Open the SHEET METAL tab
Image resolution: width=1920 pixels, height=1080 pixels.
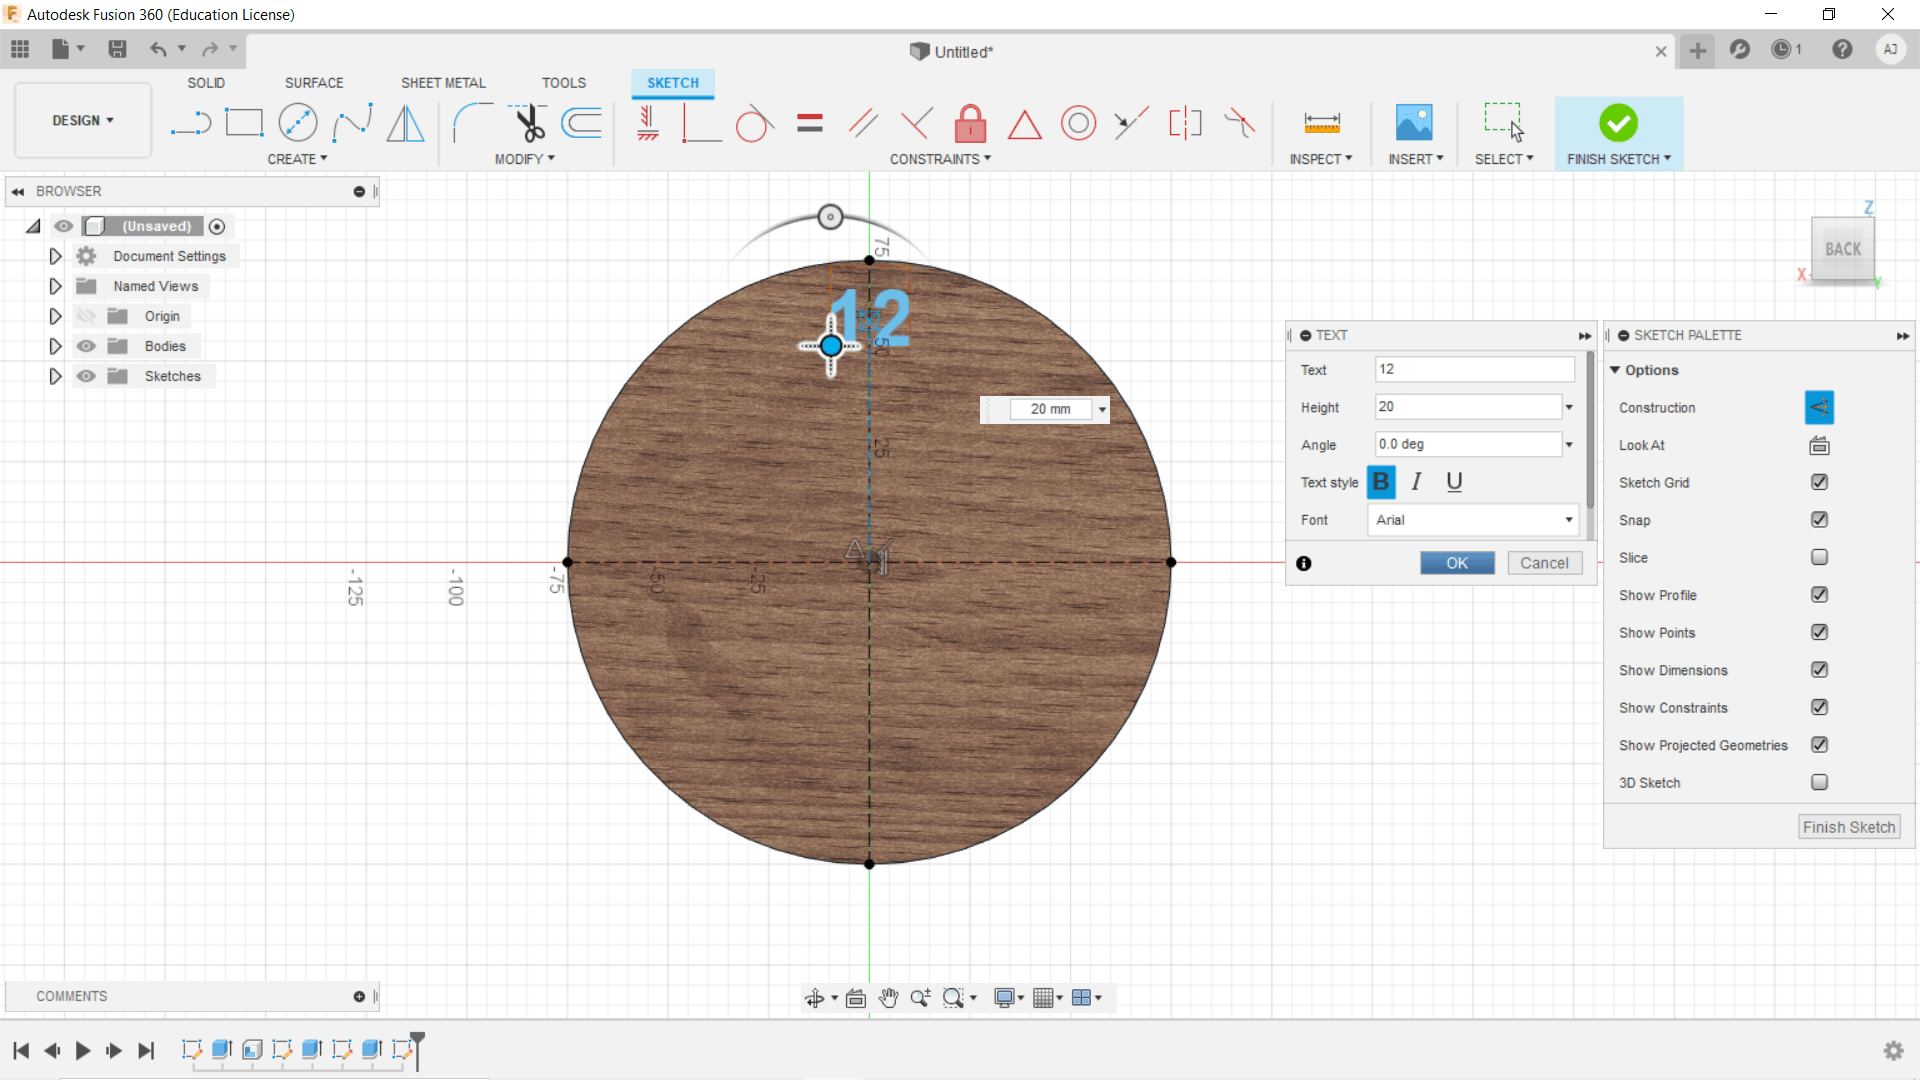(443, 83)
